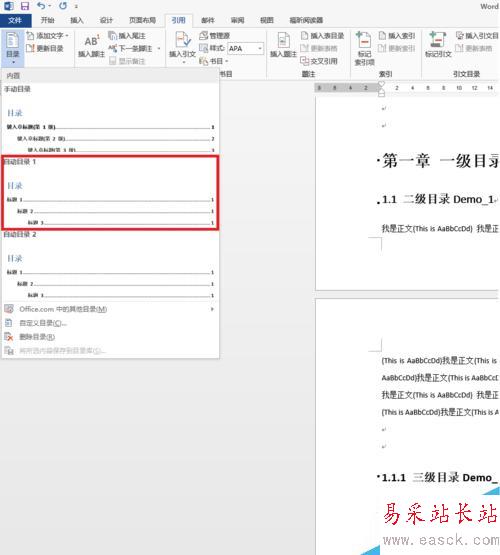Choose the 自动目录 2 (Automatic Table 2) preview
Screen dimensions: 500x555
point(110,265)
